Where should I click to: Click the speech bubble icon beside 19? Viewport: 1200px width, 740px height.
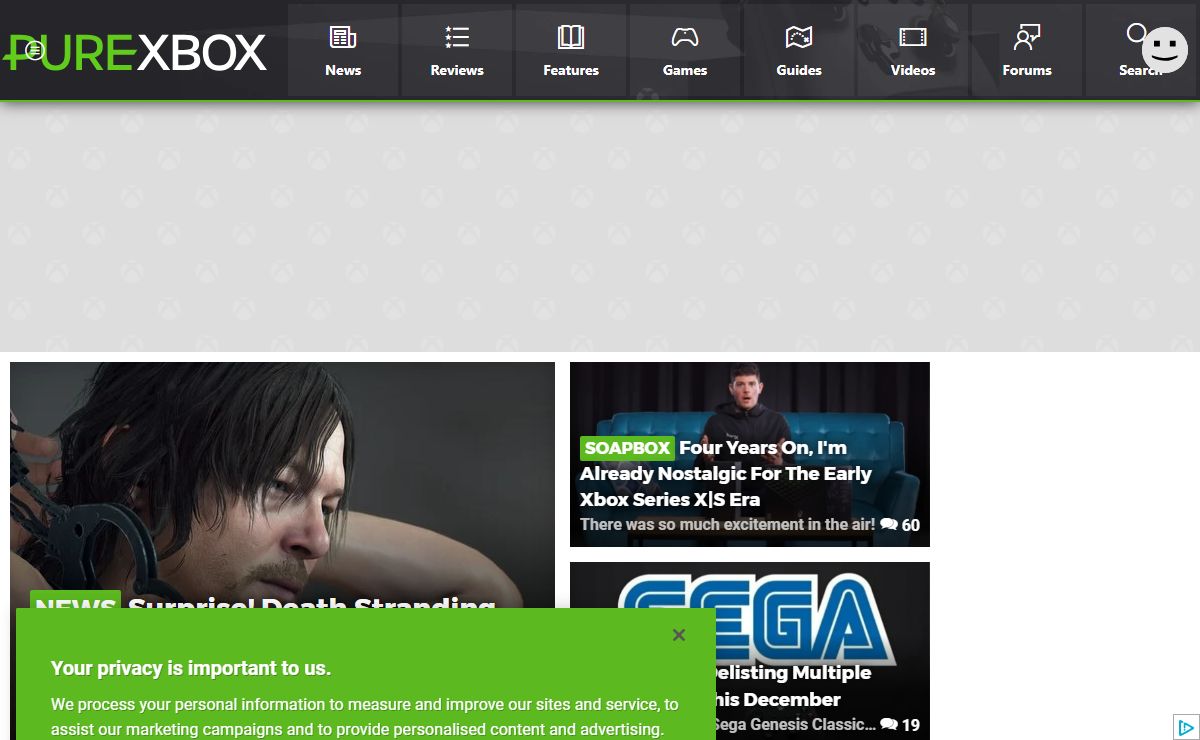(x=889, y=725)
